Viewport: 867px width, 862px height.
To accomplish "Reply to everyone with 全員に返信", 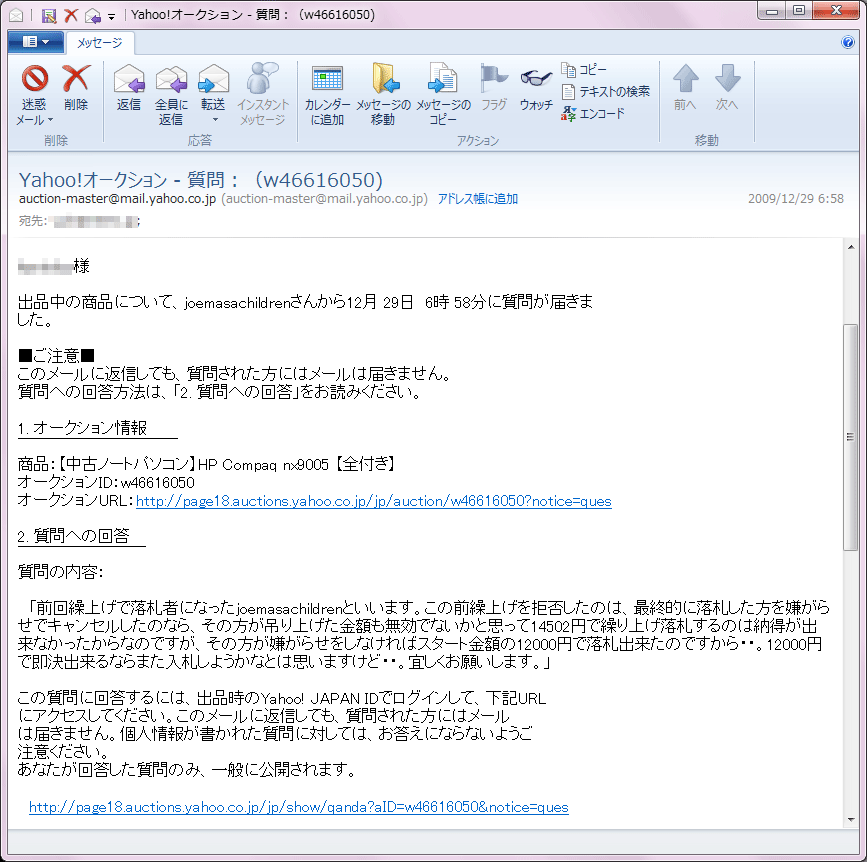I will click(171, 94).
